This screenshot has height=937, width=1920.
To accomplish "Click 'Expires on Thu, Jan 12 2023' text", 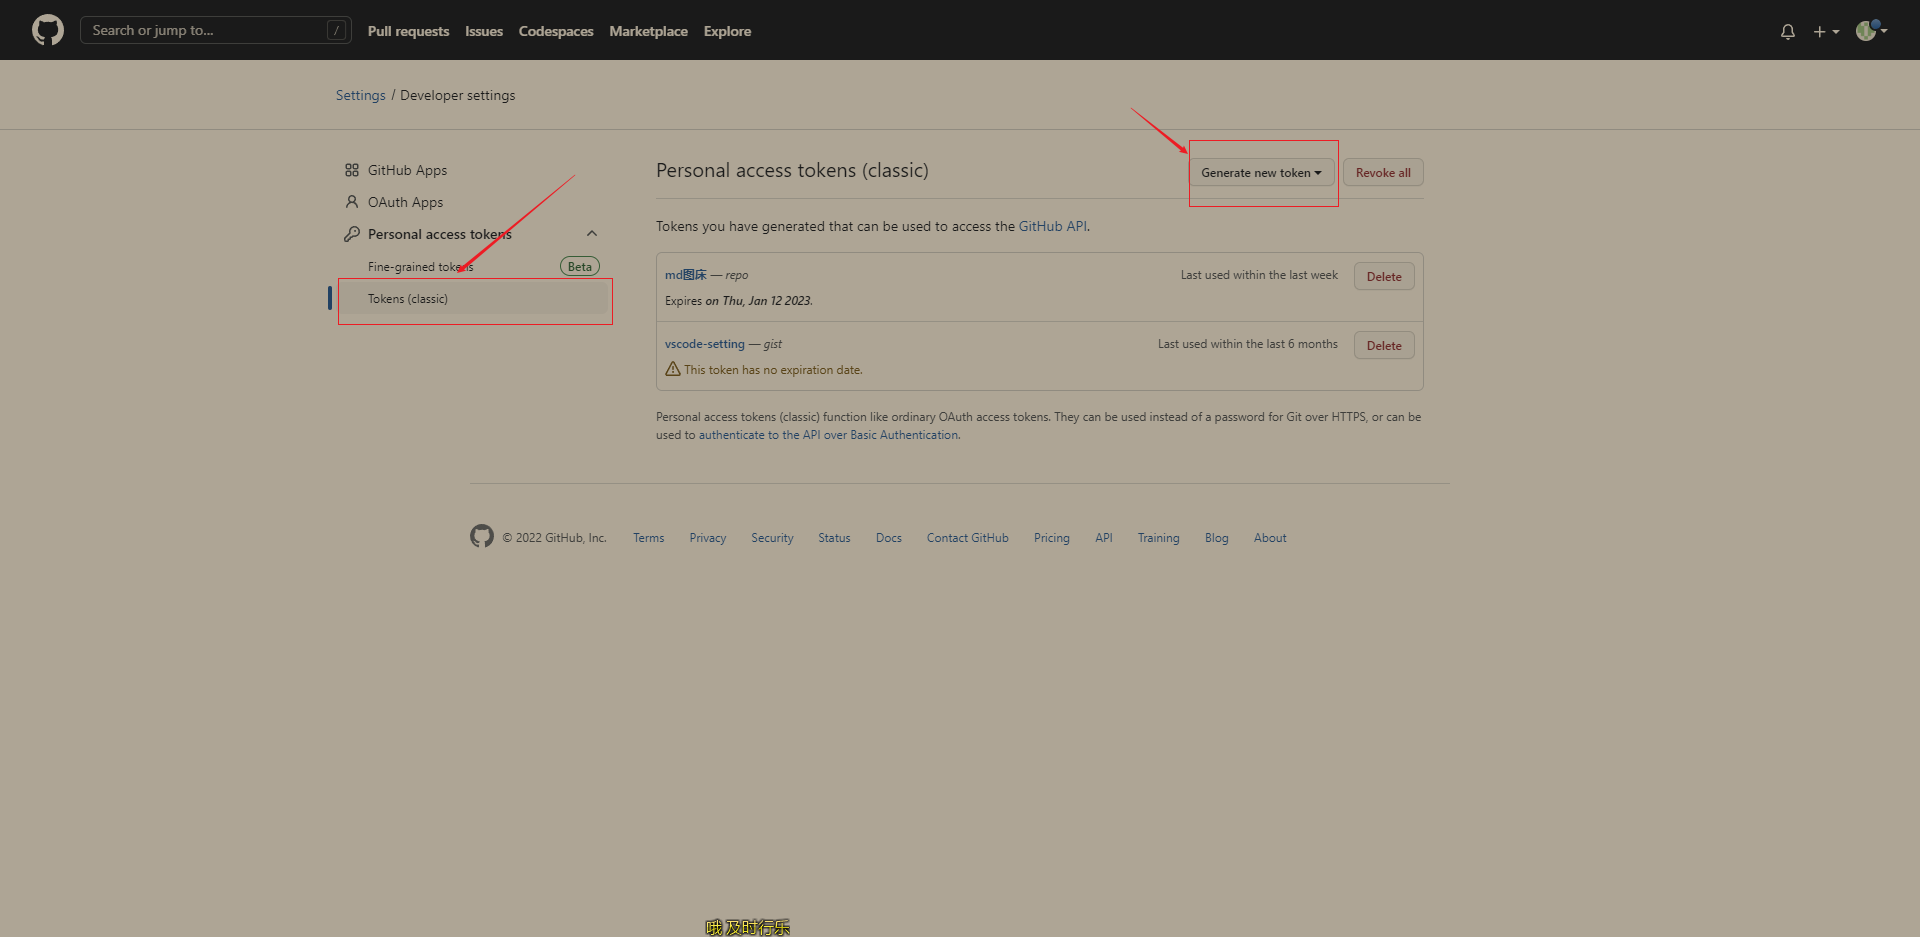I will (x=738, y=301).
